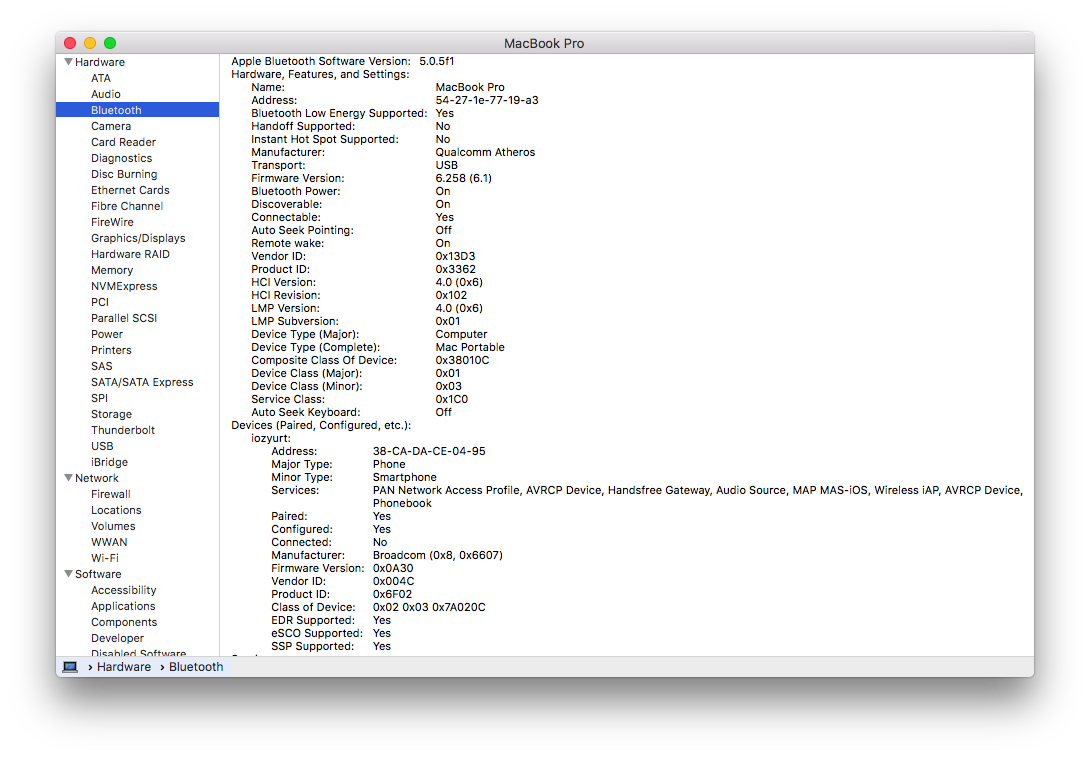Collapse the Network disclosure triangle
1090x757 pixels.
click(x=68, y=478)
